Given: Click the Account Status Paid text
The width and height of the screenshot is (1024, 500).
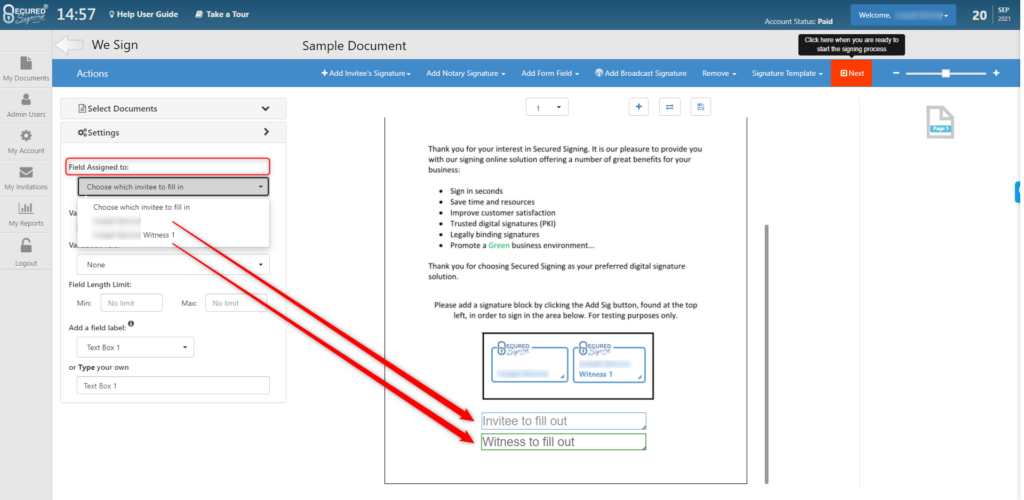Looking at the screenshot, I should (799, 22).
